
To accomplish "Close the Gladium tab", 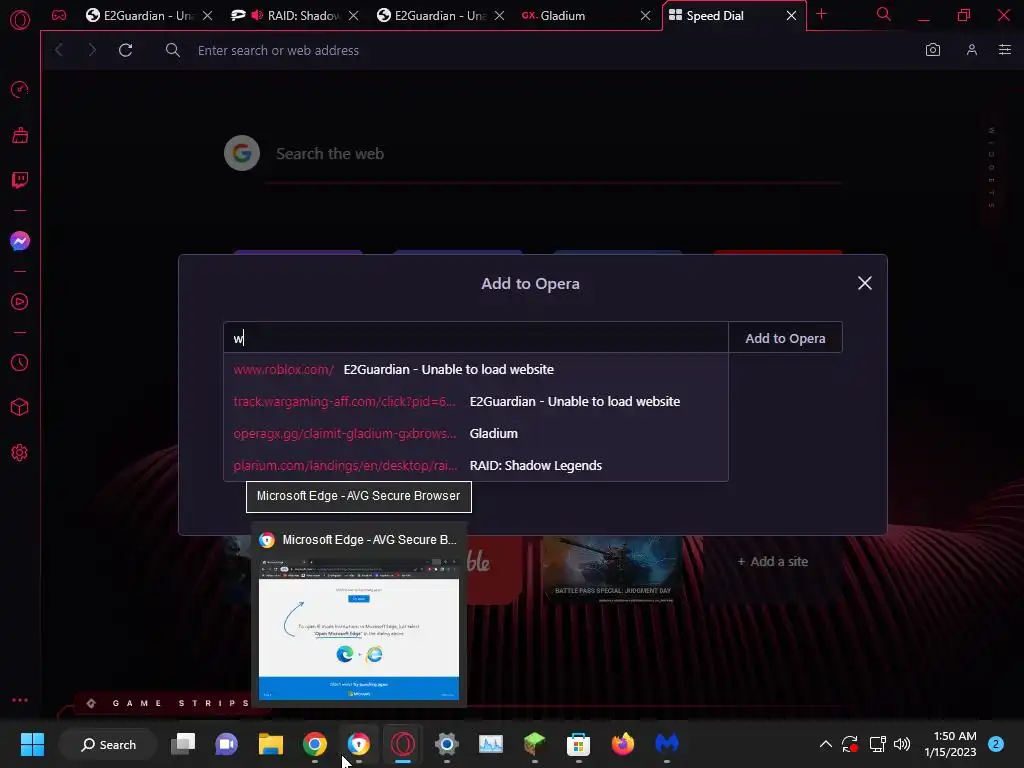I will 645,16.
